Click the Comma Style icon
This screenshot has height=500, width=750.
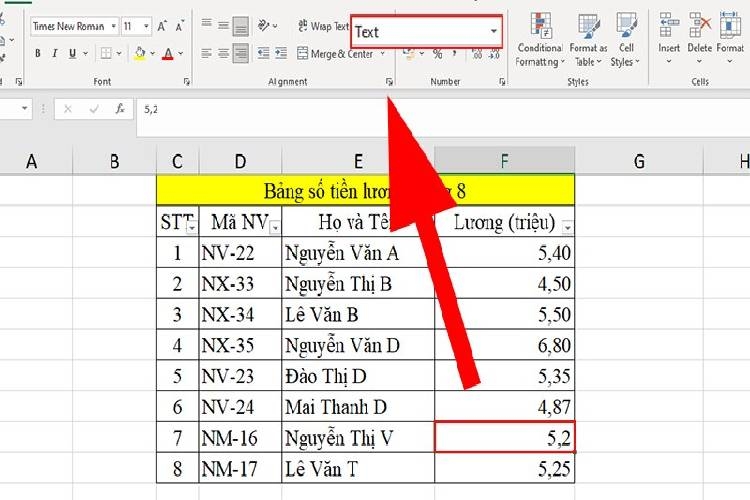pyautogui.click(x=454, y=54)
